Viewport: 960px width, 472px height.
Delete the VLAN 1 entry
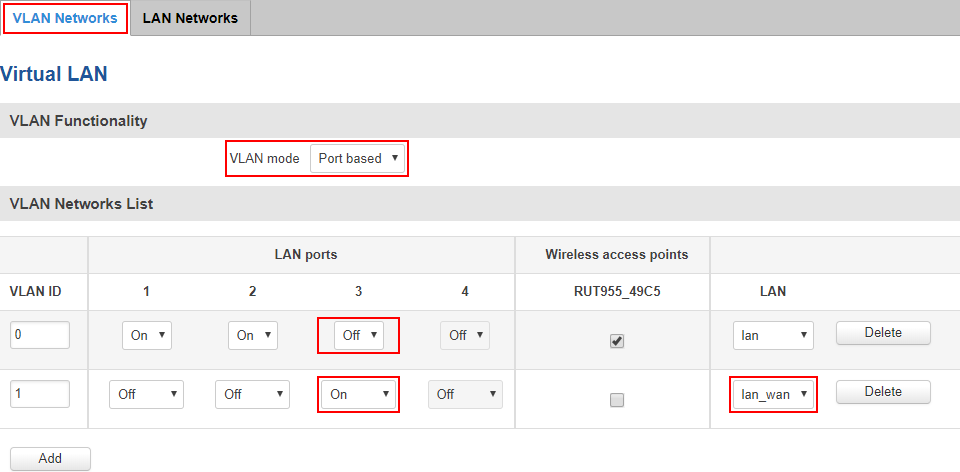883,392
